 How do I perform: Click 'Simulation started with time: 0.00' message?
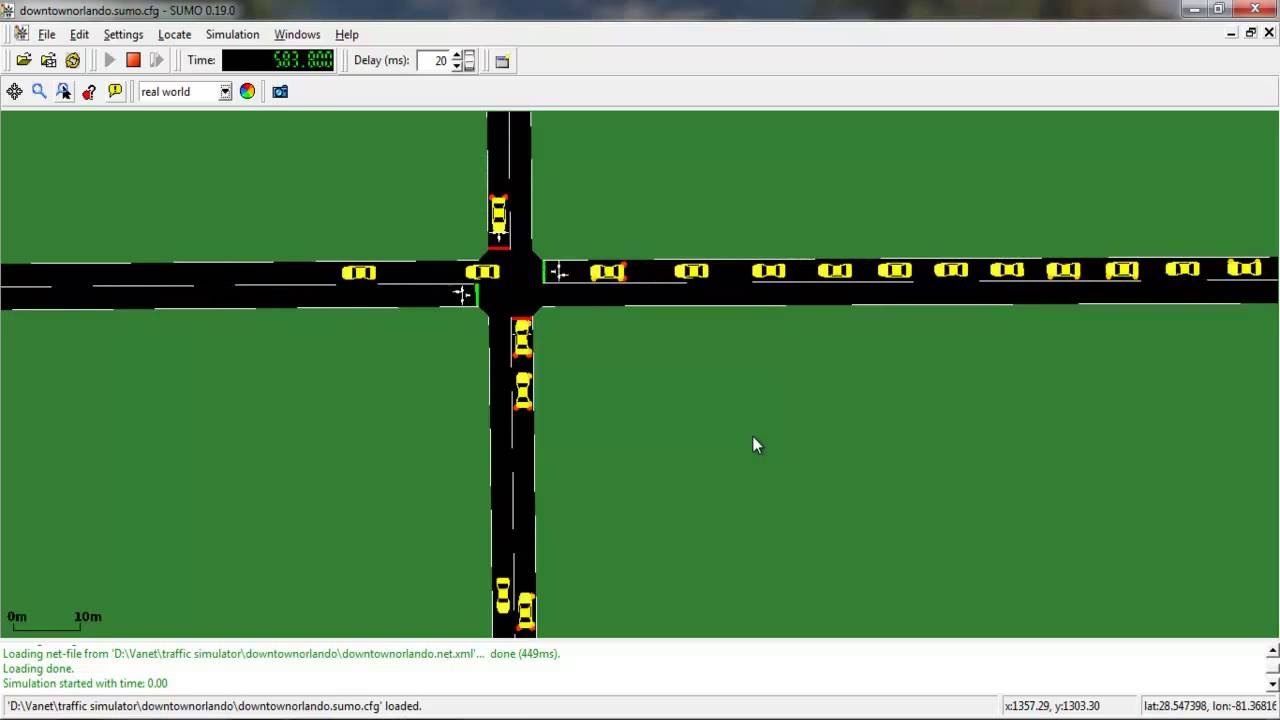85,684
